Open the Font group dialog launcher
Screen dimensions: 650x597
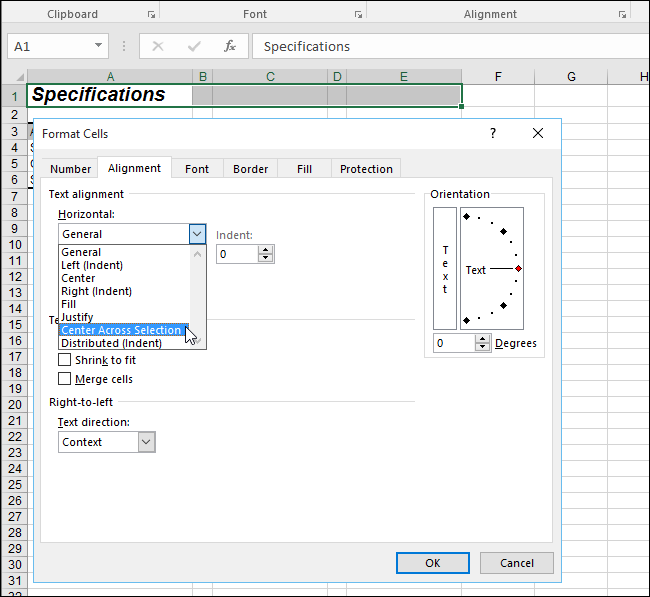click(x=358, y=15)
